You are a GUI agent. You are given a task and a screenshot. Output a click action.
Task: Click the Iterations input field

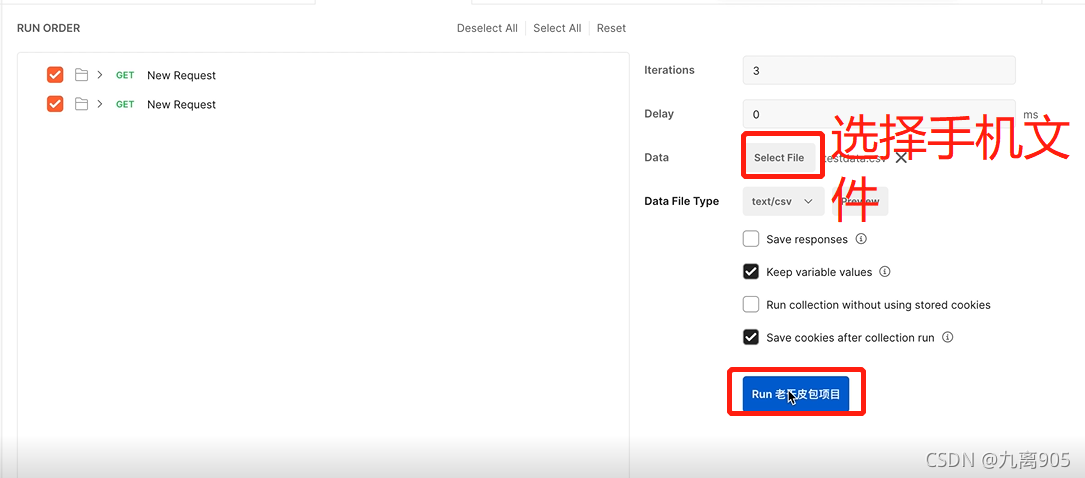coord(879,71)
